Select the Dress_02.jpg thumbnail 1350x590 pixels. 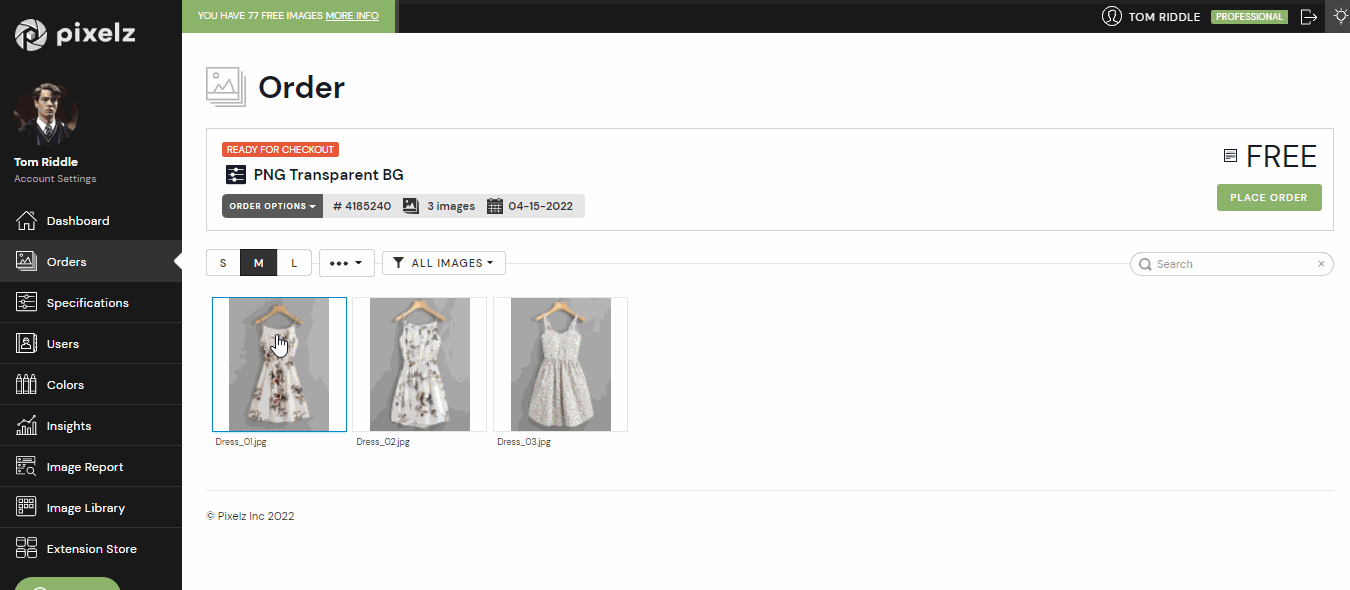pos(420,364)
